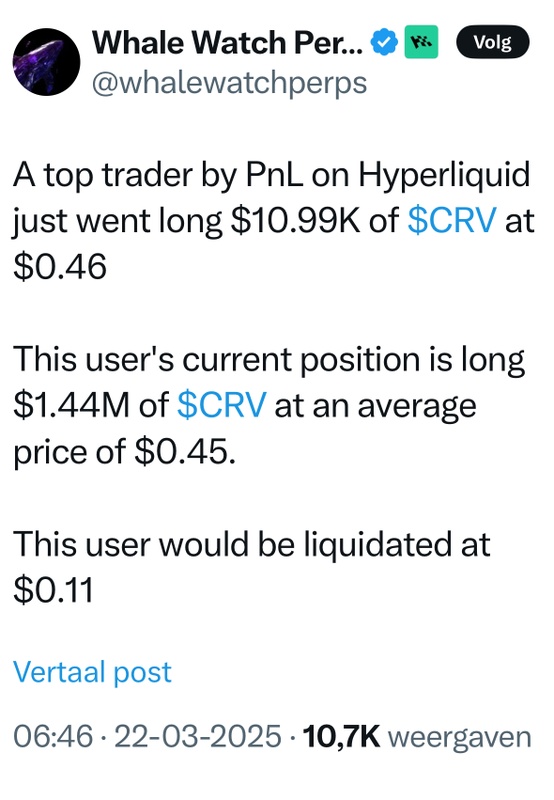
Task: Click the blue verified checkmark badge
Action: tap(384, 42)
